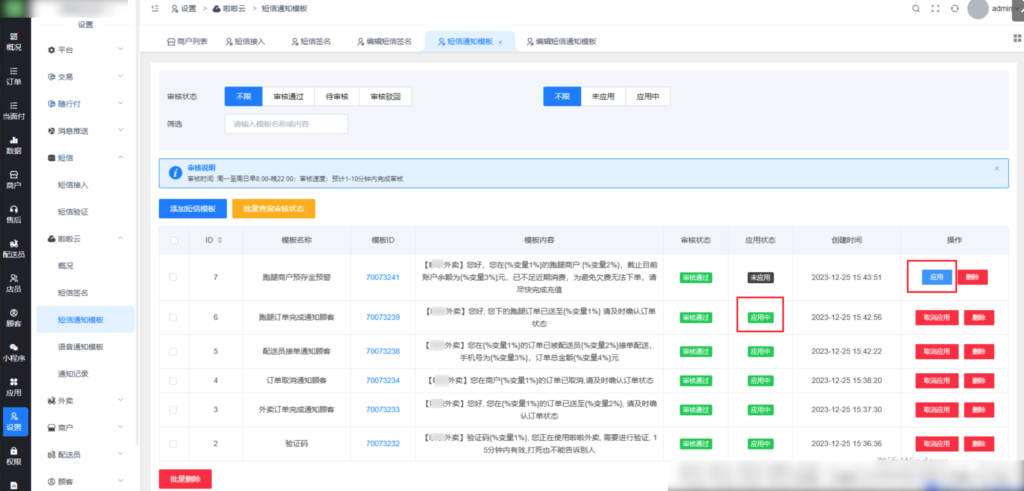Open 短信验证 menu item
The width and height of the screenshot is (1024, 491).
pos(73,212)
